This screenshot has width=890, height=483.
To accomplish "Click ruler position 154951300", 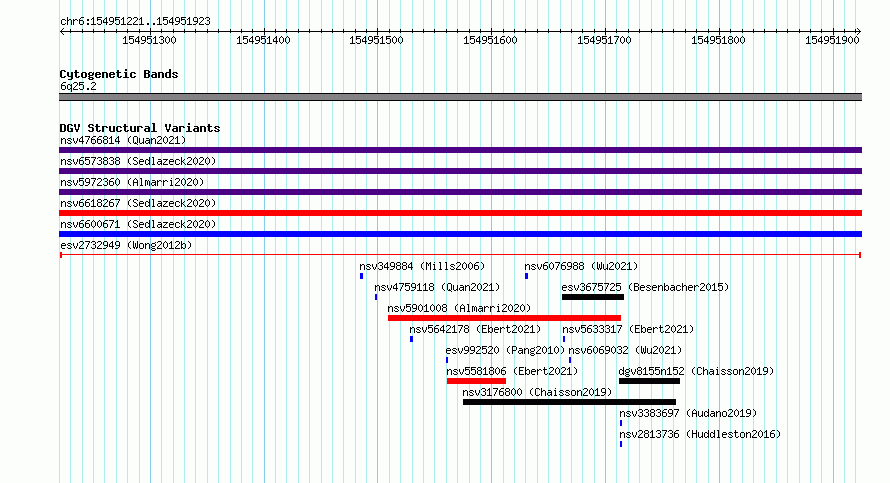I will point(149,40).
